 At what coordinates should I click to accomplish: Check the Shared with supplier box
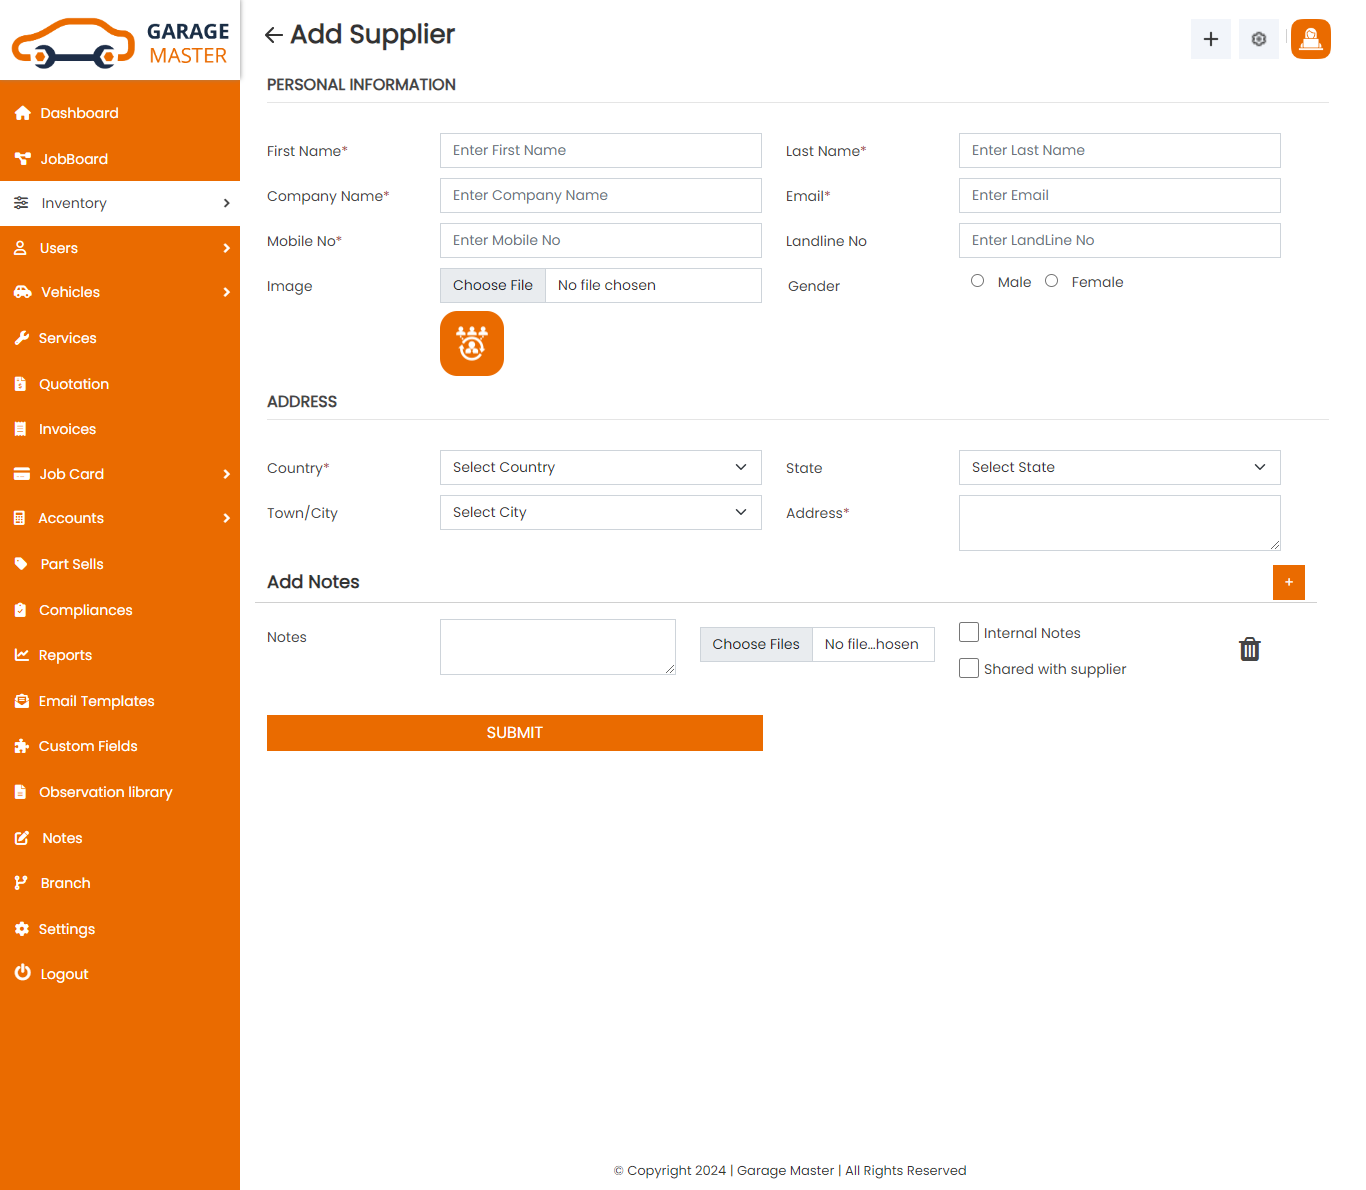pos(969,668)
